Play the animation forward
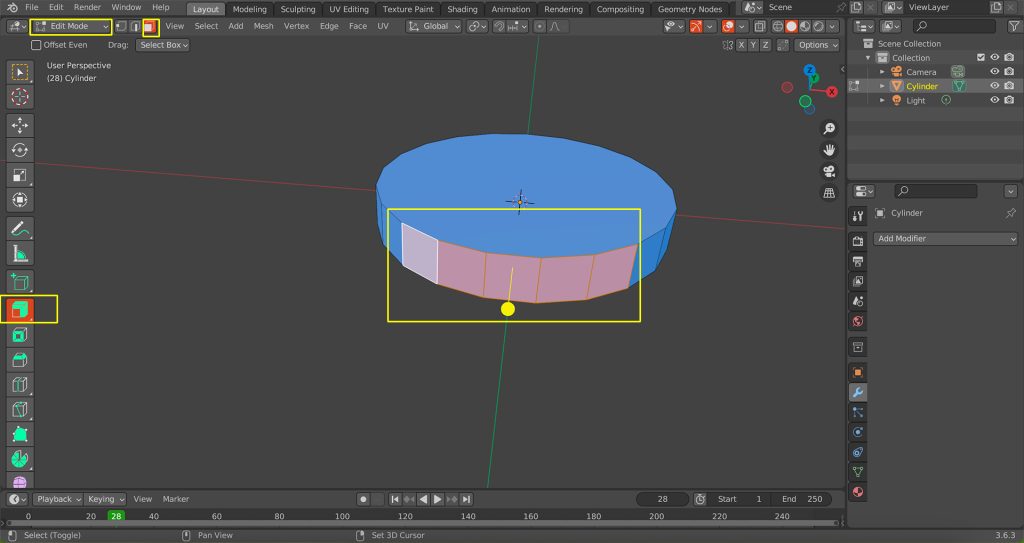This screenshot has width=1024, height=543. click(438, 499)
